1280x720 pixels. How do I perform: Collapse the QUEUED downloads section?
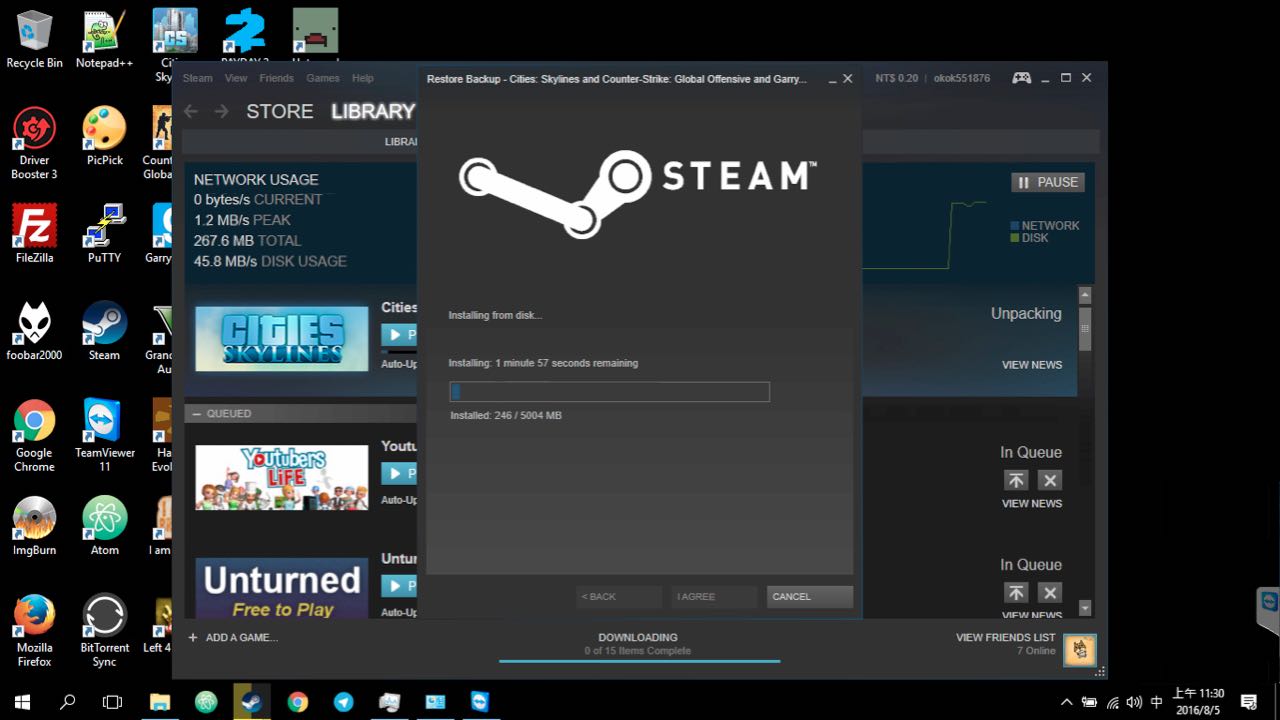coord(197,414)
